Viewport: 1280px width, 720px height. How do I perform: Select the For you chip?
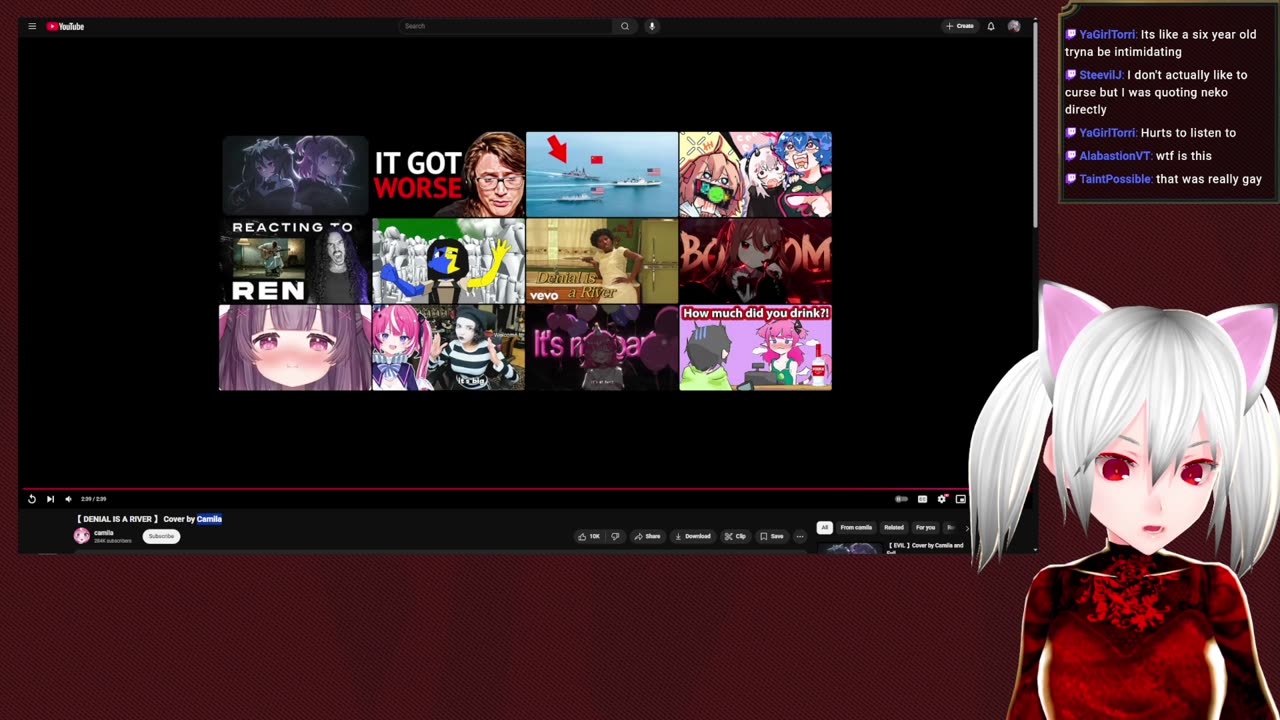tap(926, 527)
